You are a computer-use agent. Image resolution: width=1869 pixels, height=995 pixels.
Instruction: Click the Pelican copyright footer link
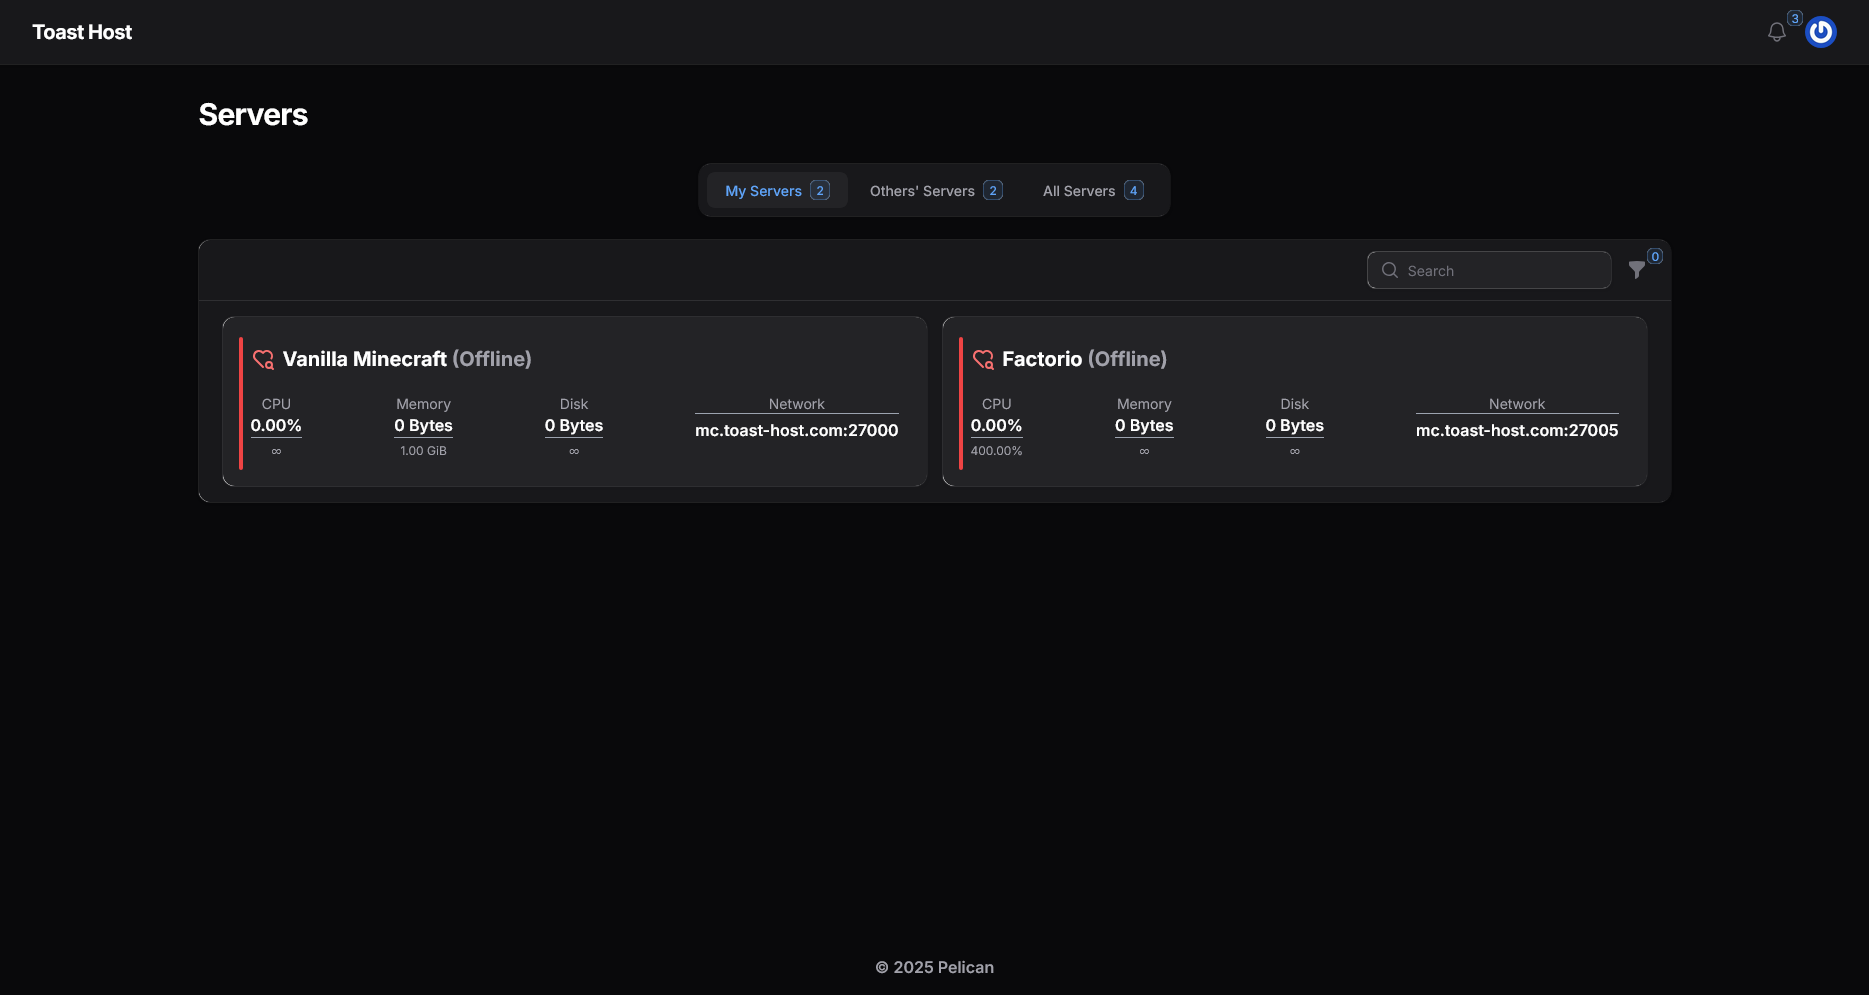coord(934,967)
